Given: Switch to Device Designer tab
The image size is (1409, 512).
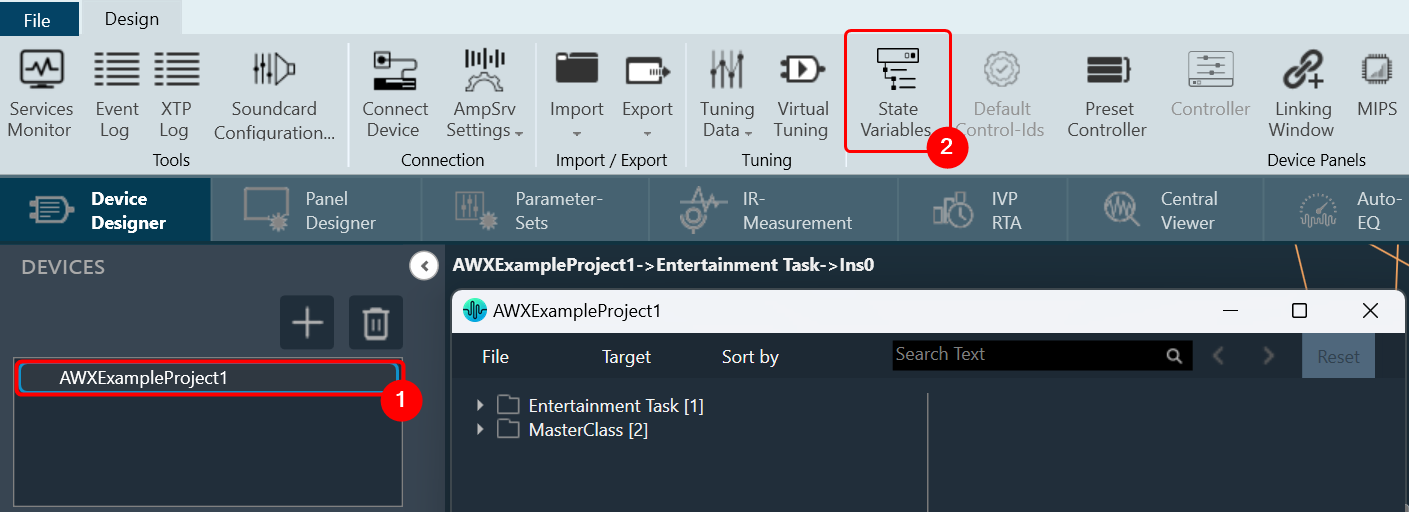Looking at the screenshot, I should [x=106, y=210].
